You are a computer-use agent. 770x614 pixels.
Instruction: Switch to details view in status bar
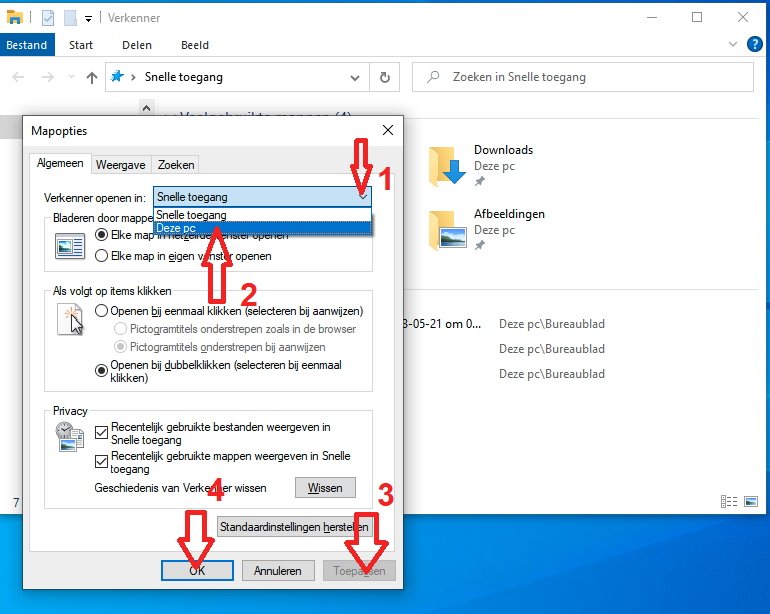[x=728, y=501]
